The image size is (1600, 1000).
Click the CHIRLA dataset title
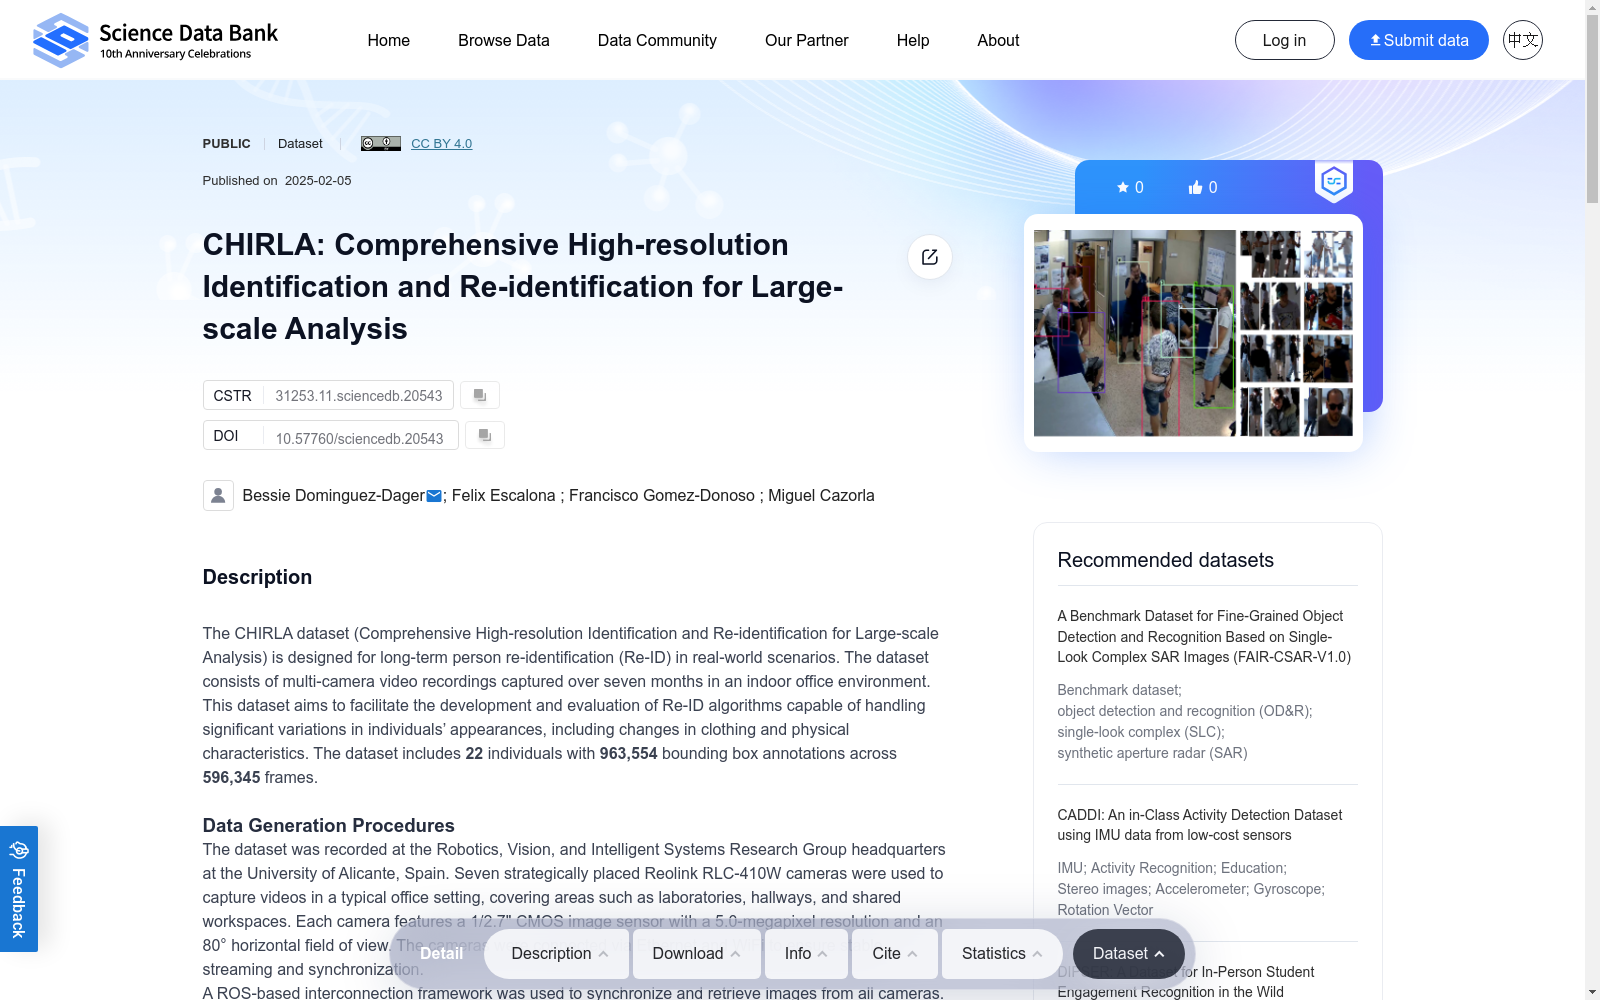523,287
